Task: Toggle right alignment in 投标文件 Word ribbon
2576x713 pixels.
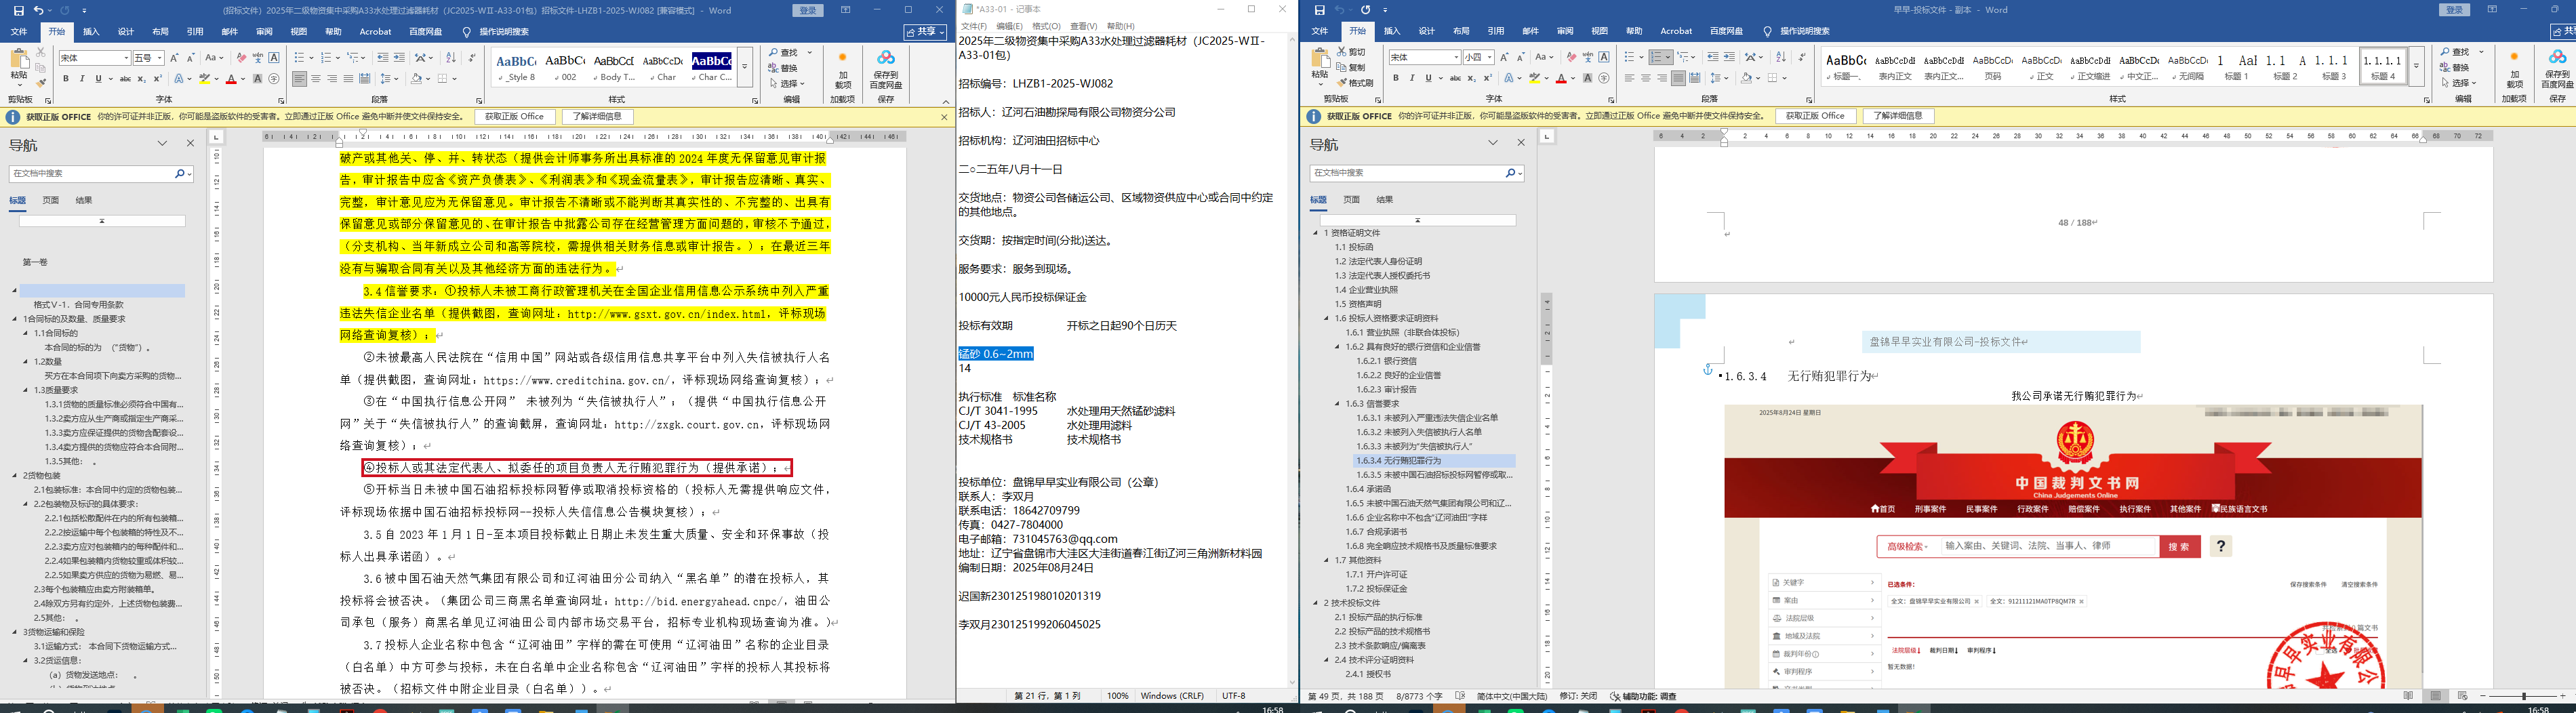Action: point(1662,78)
